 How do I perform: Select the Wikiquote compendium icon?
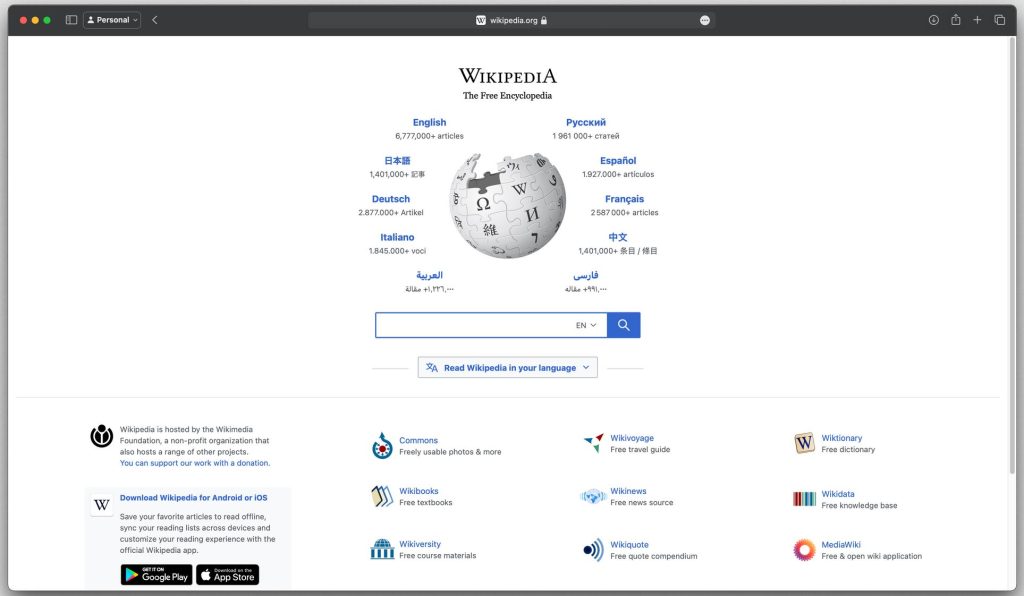tap(592, 549)
